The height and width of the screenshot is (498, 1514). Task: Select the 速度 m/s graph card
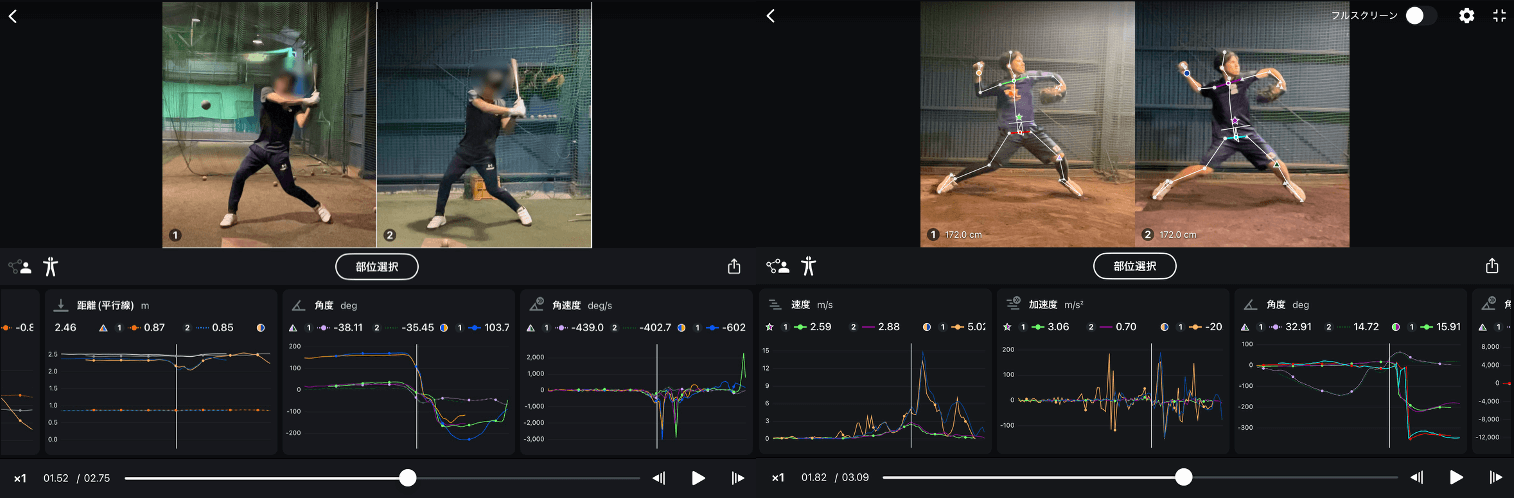[x=875, y=372]
